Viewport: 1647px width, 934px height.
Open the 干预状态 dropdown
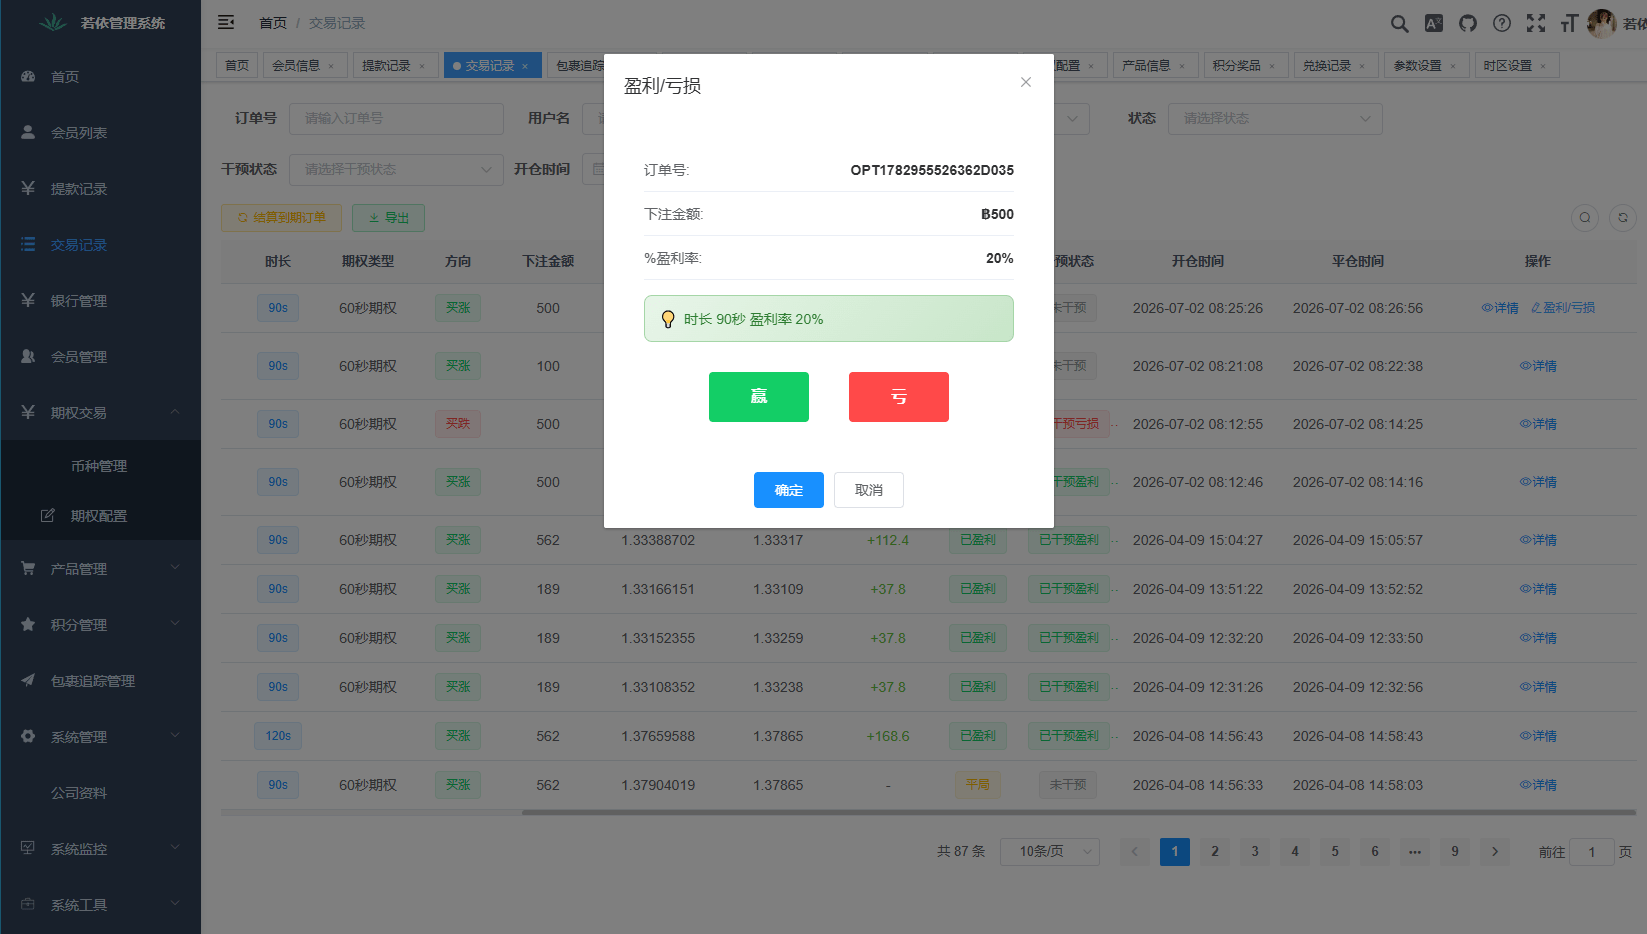396,169
